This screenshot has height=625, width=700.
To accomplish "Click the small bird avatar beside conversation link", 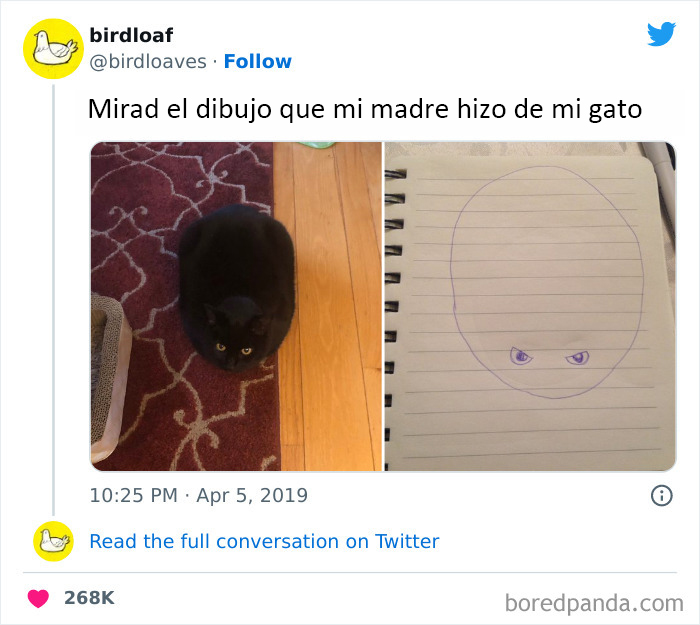I will pyautogui.click(x=53, y=541).
